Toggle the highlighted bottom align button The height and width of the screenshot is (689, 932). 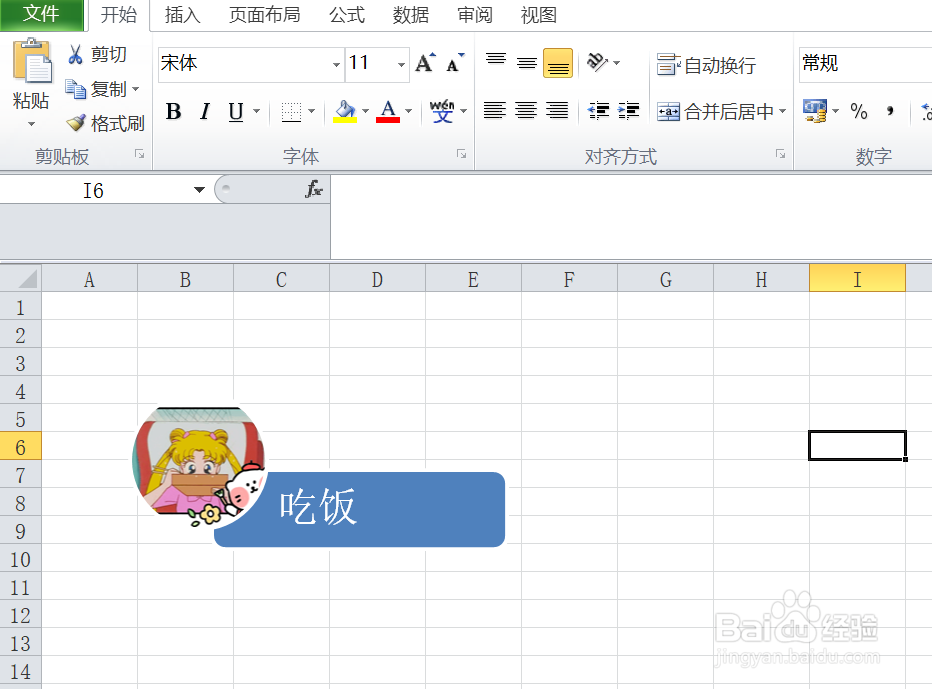(558, 63)
